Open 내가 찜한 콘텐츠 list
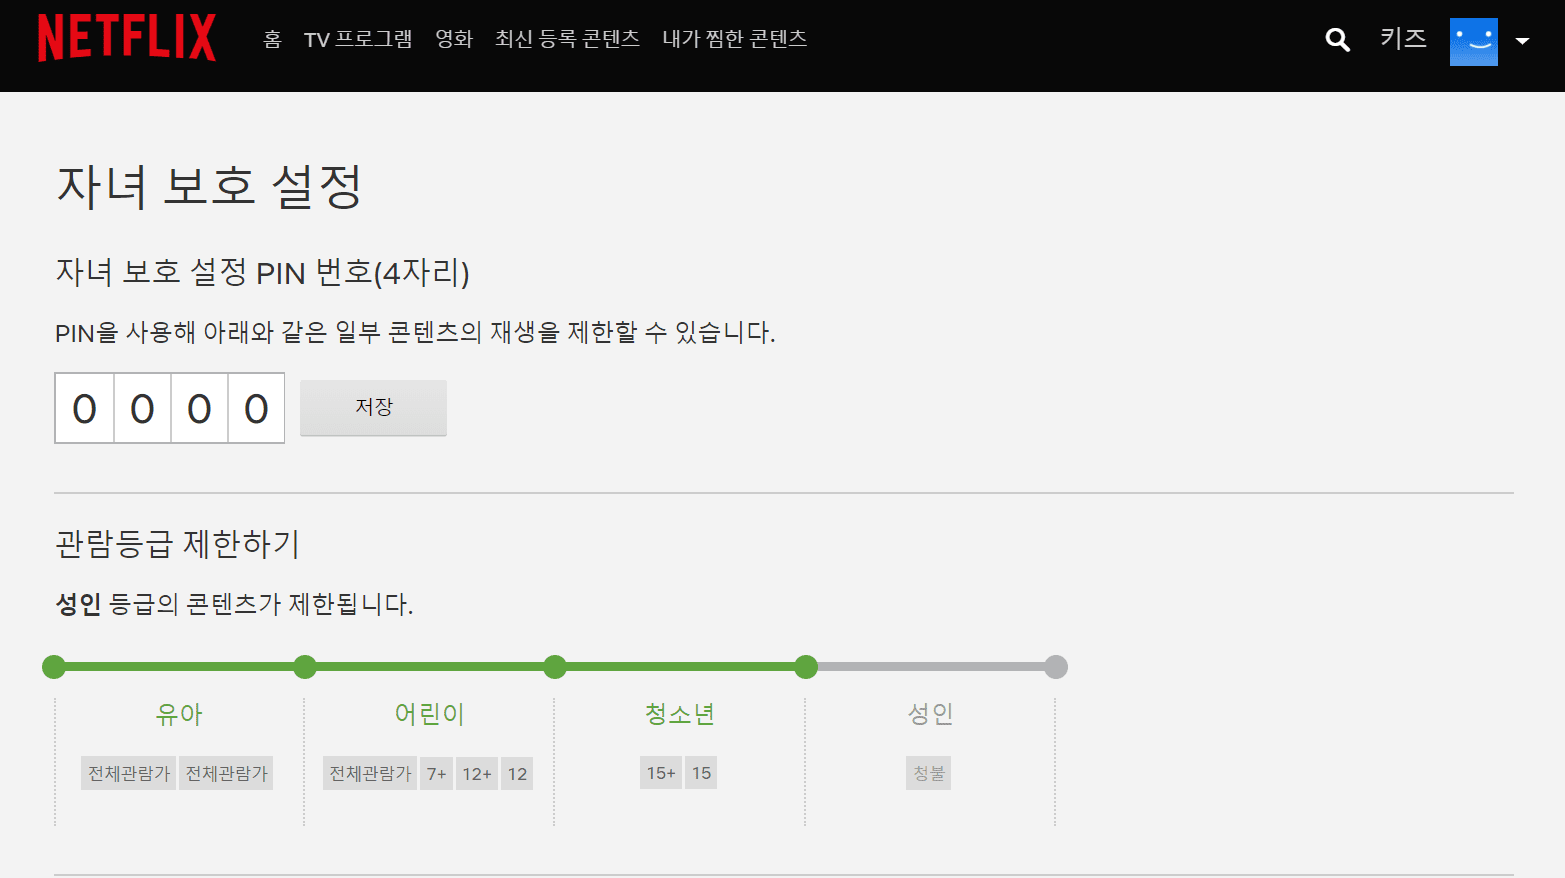The height and width of the screenshot is (878, 1565). click(734, 39)
